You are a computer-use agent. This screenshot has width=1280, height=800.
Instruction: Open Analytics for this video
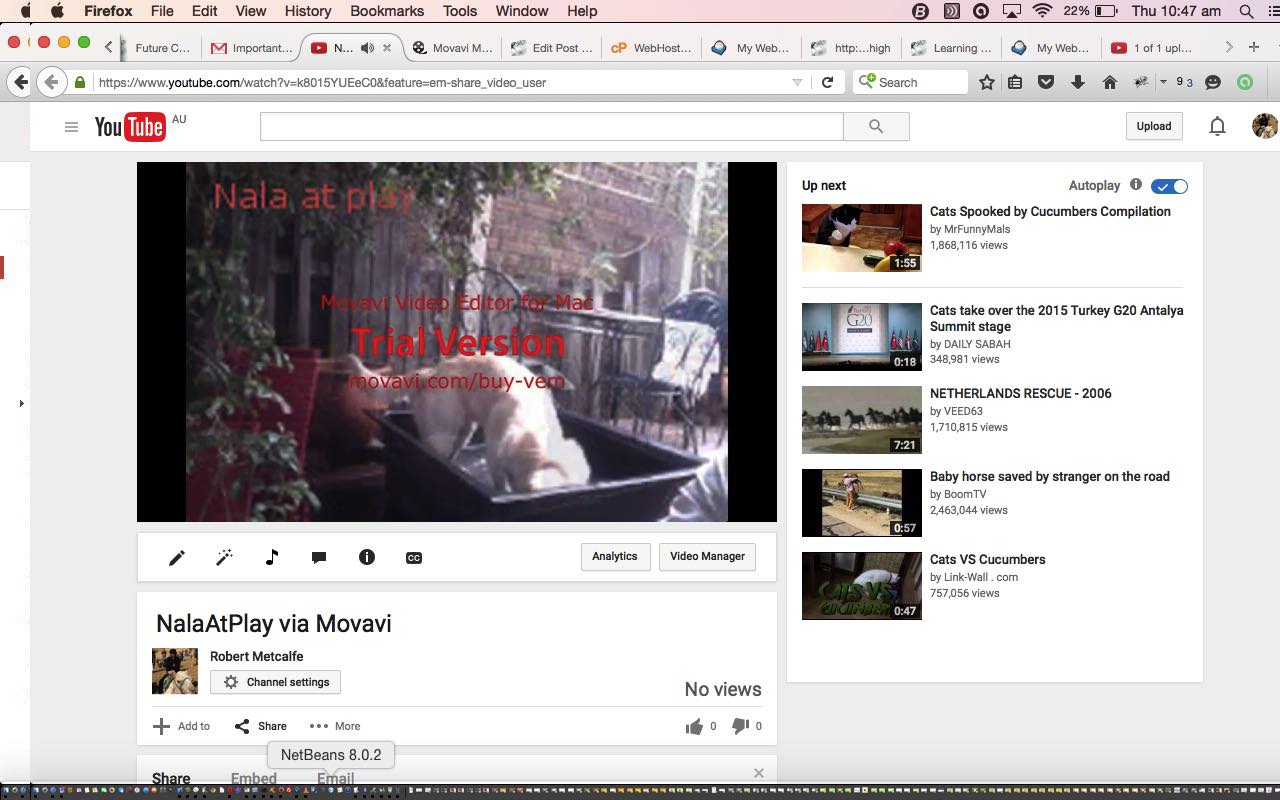(x=614, y=556)
